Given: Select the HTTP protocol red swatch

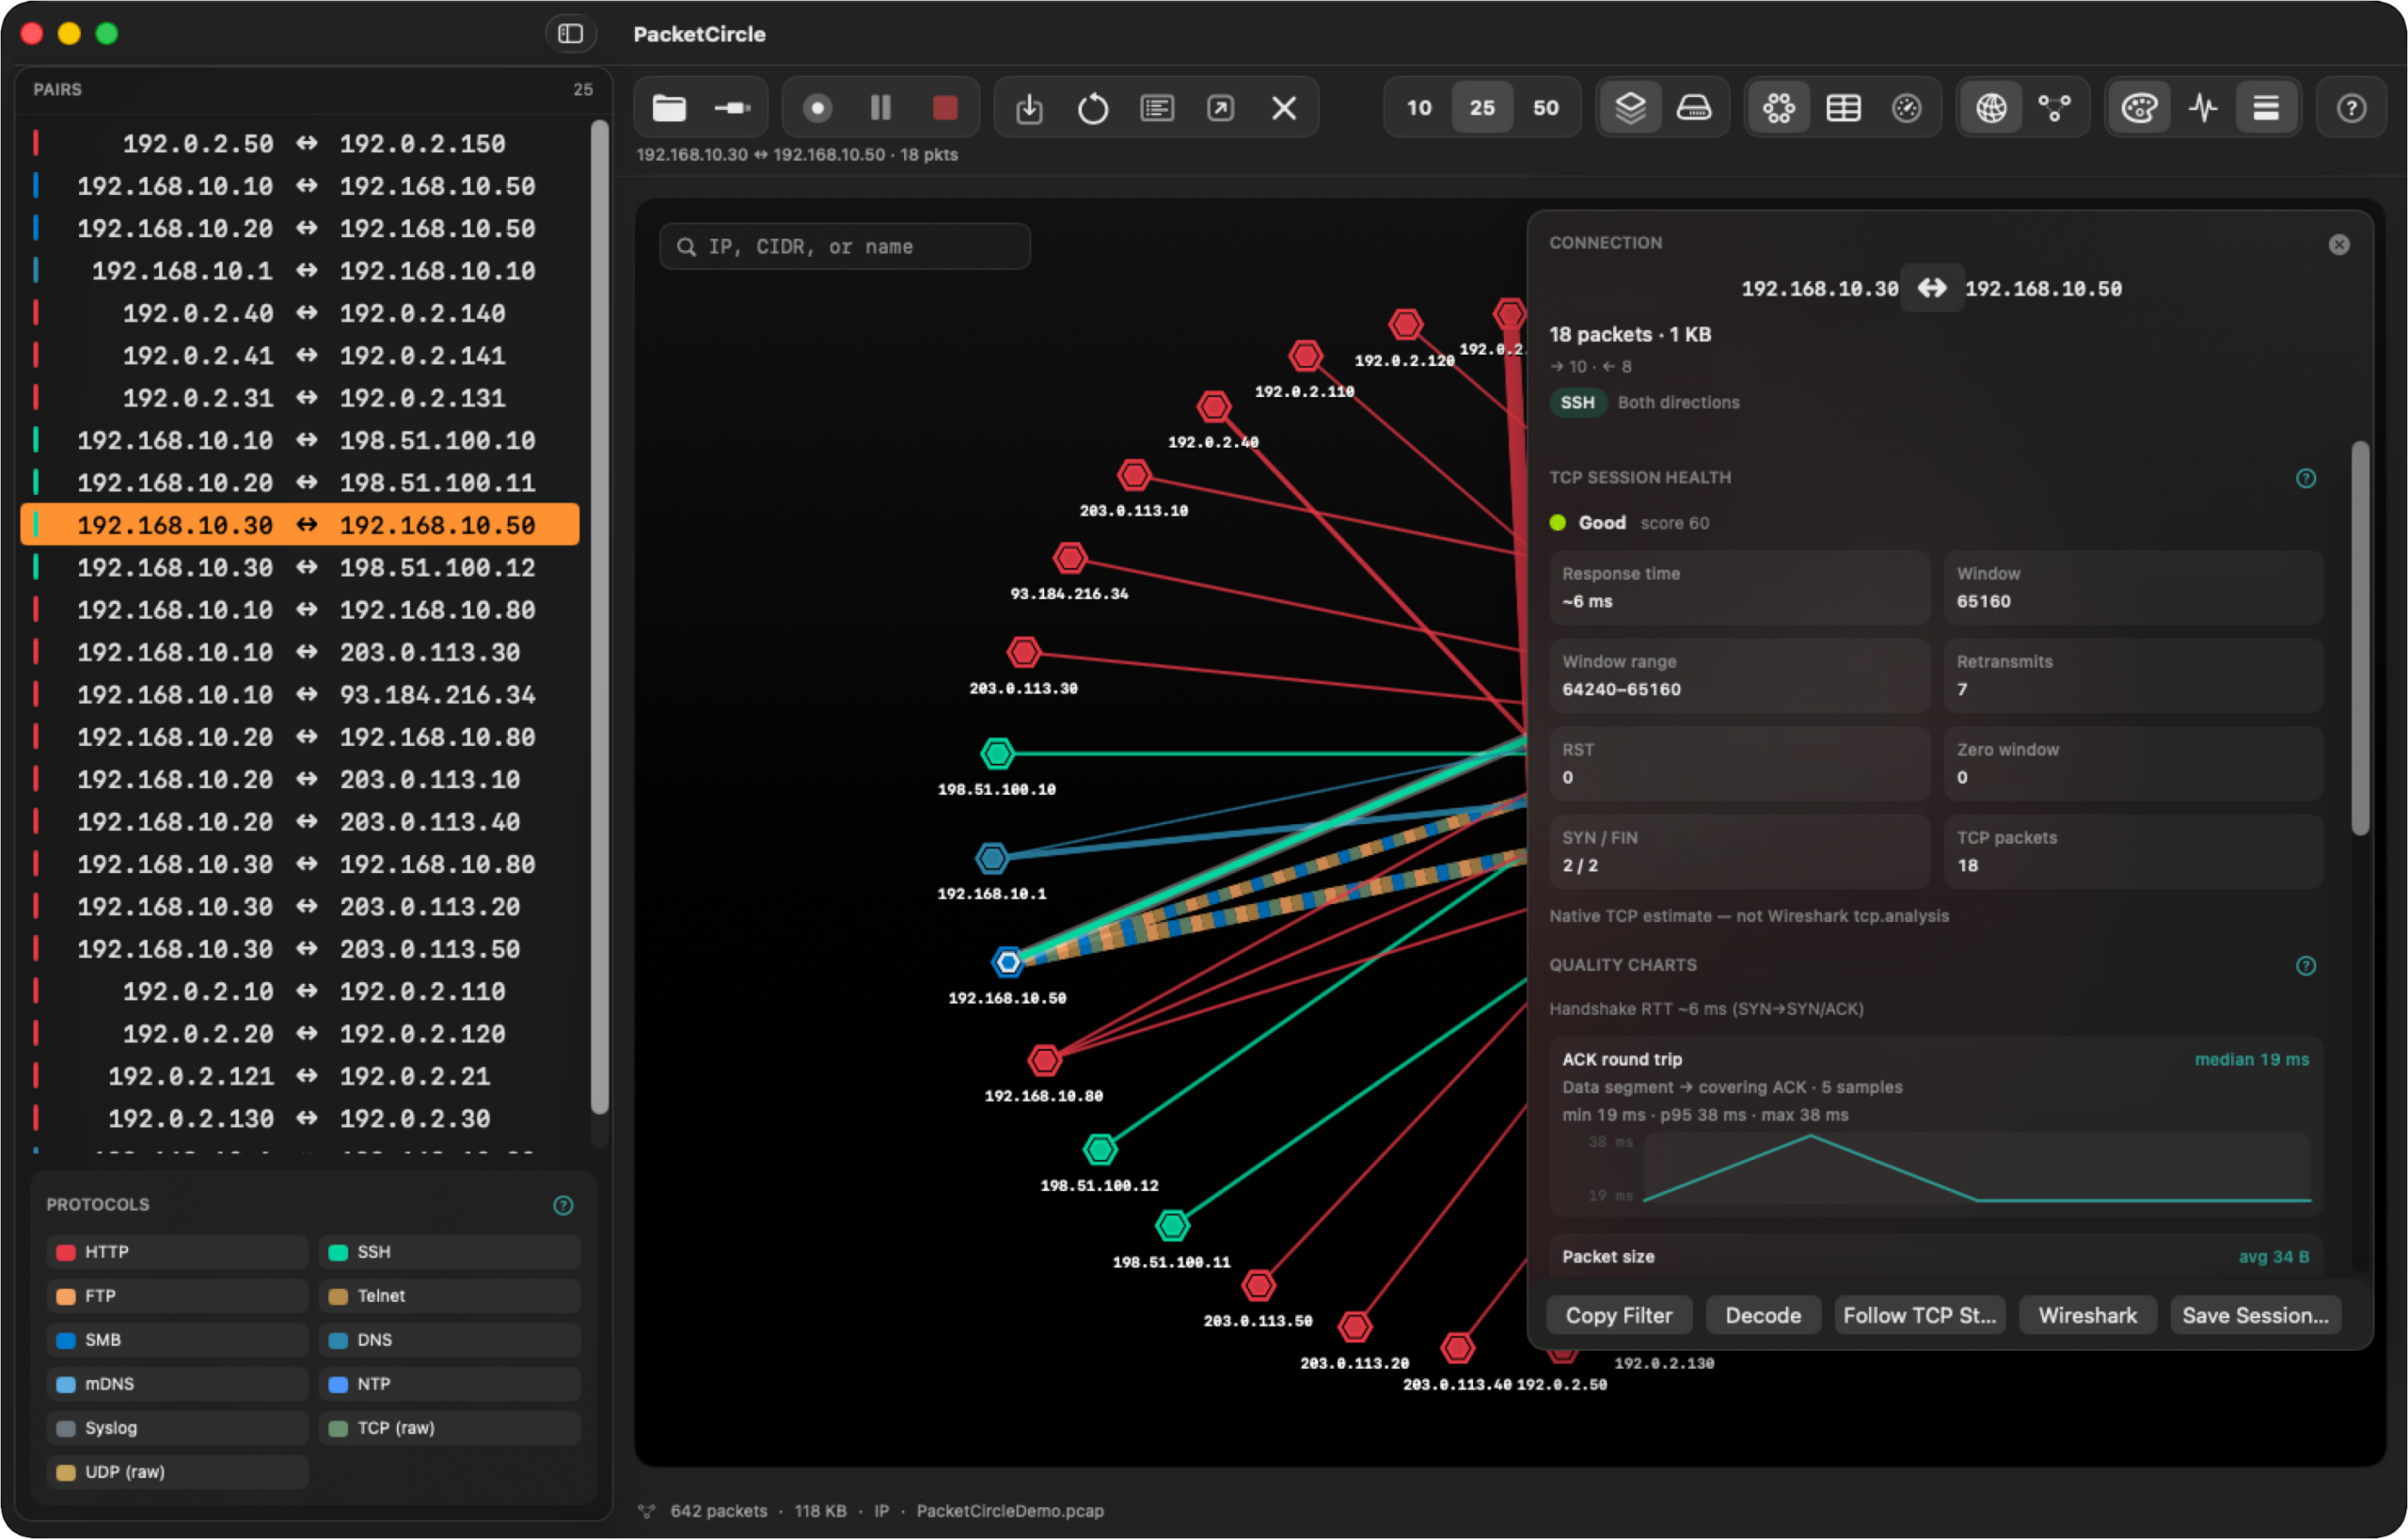Looking at the screenshot, I should tap(66, 1253).
